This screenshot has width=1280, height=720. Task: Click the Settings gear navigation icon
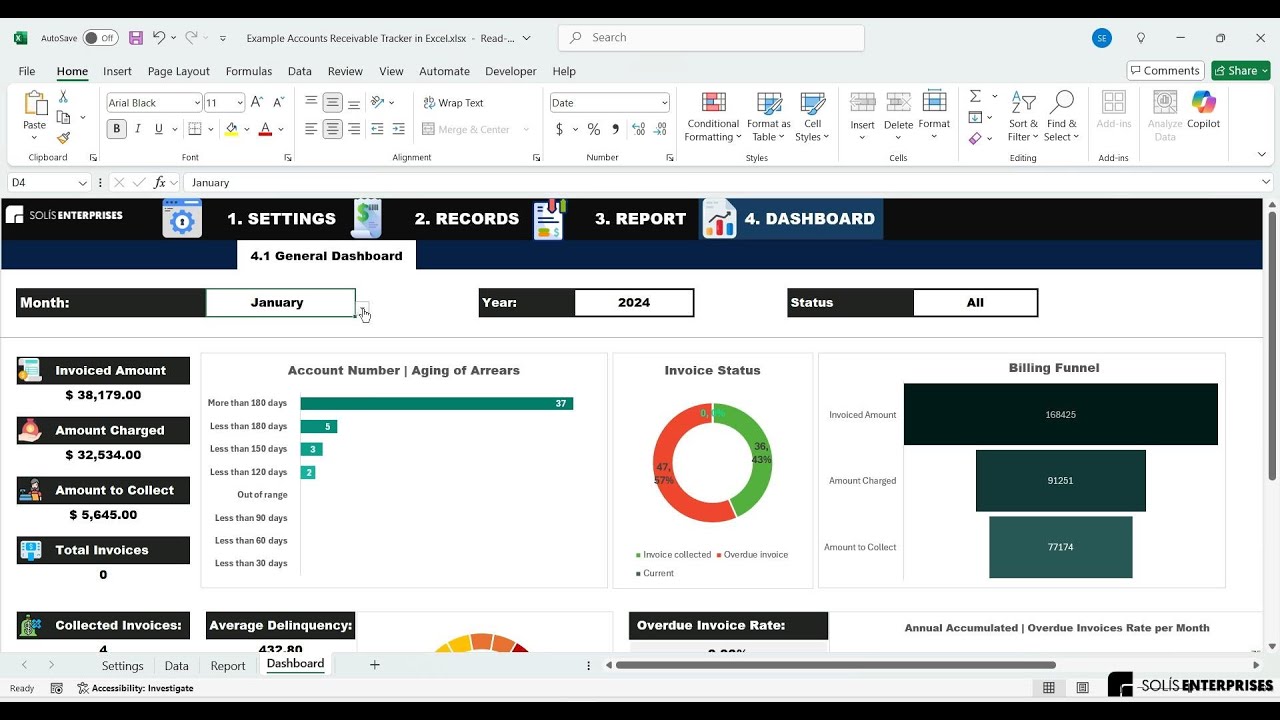tap(182, 218)
